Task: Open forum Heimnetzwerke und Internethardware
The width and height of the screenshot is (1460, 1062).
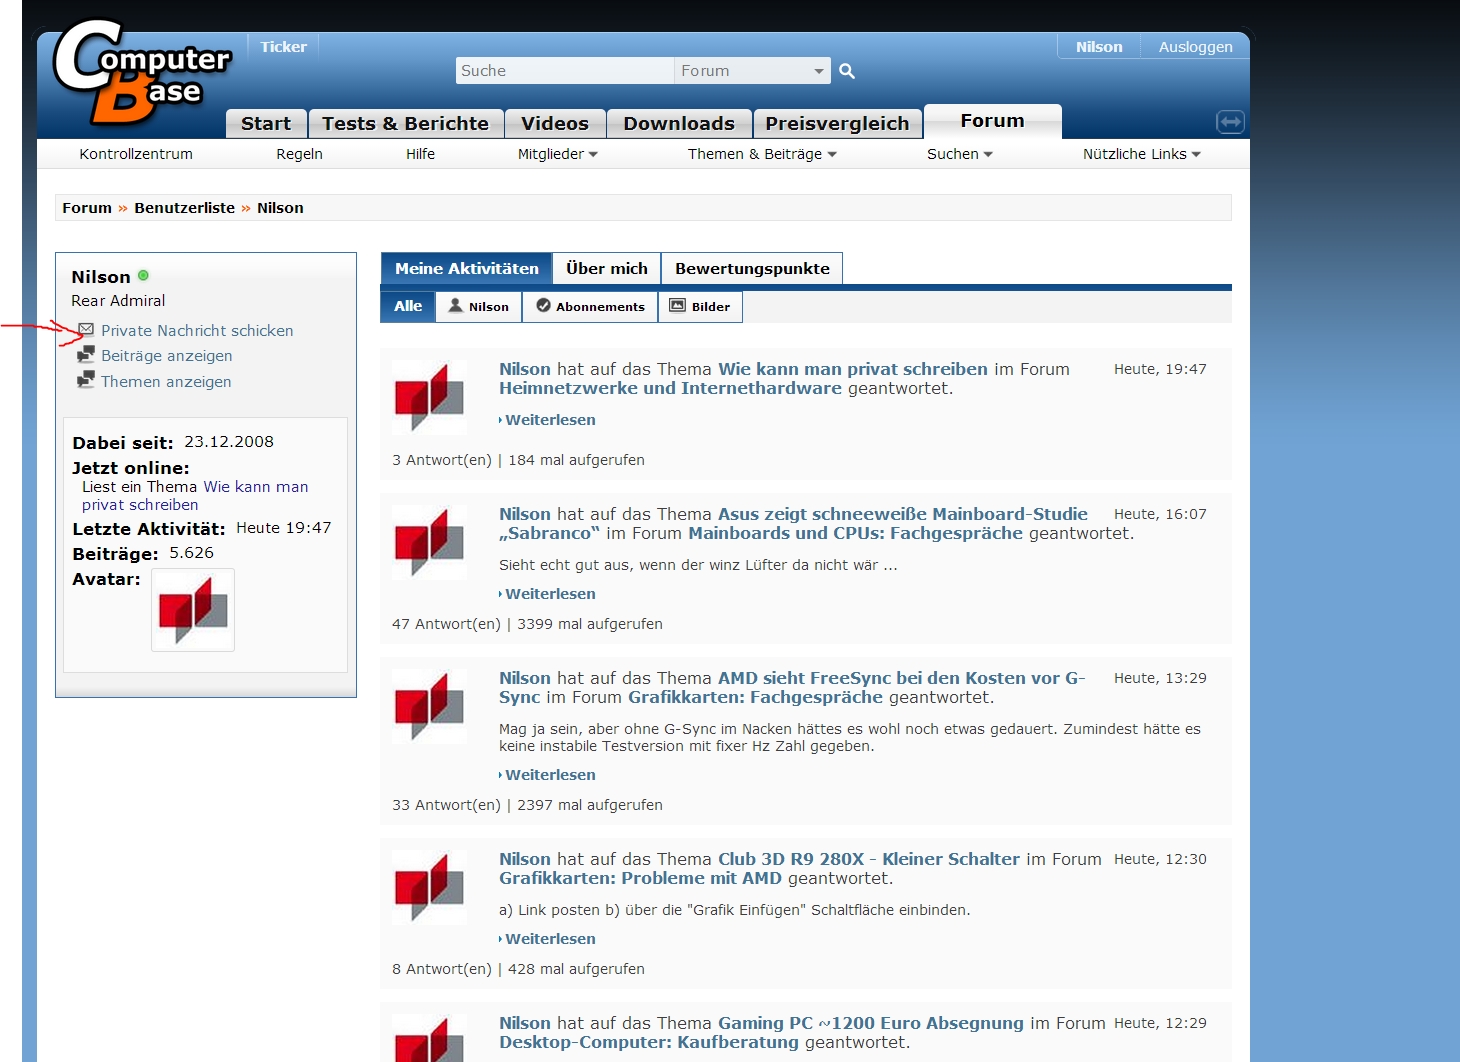Action: point(670,388)
